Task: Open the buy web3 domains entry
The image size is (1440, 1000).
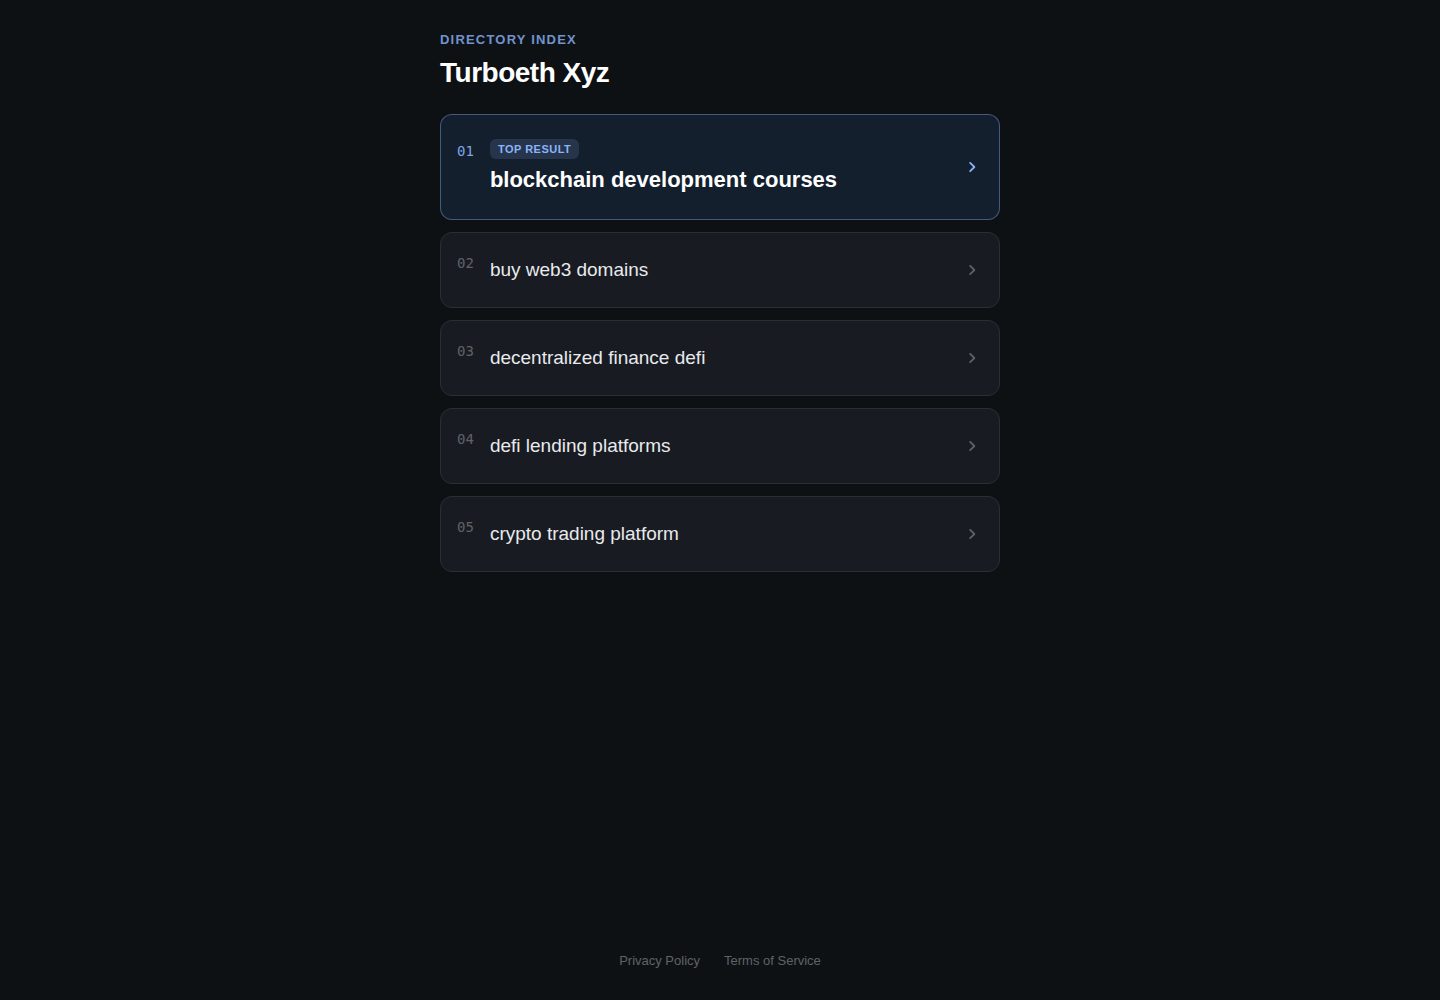Action: (x=720, y=270)
